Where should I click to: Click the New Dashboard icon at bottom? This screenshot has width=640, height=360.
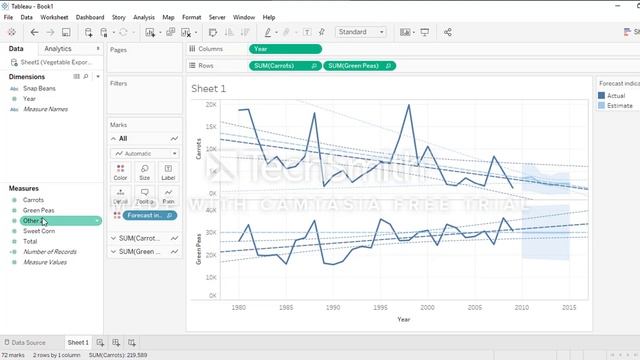pyautogui.click(x=116, y=342)
